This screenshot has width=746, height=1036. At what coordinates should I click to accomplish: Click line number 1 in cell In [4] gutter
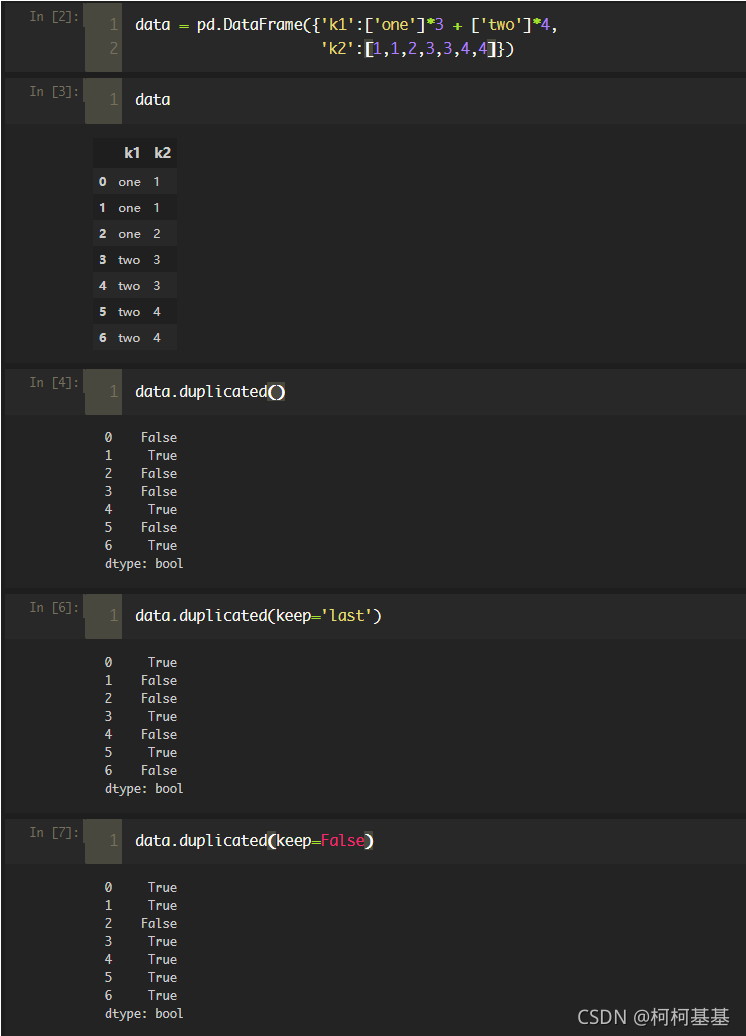coord(114,392)
